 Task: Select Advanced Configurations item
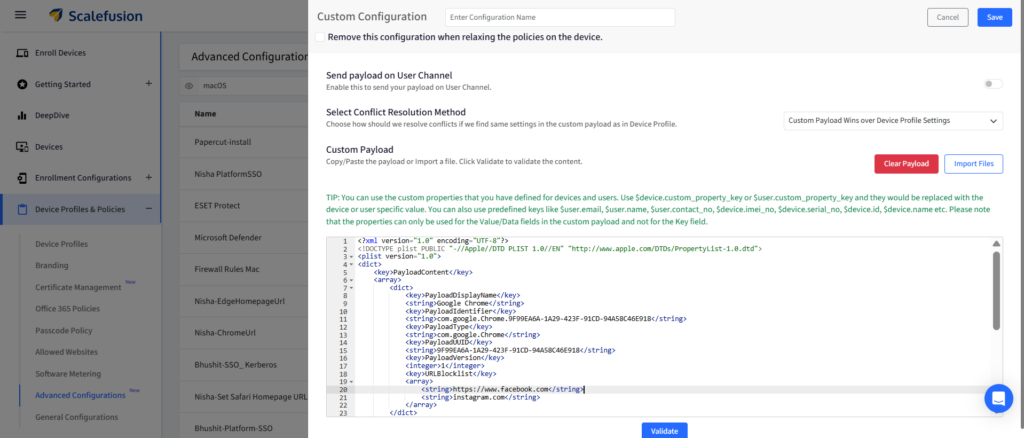click(80, 395)
